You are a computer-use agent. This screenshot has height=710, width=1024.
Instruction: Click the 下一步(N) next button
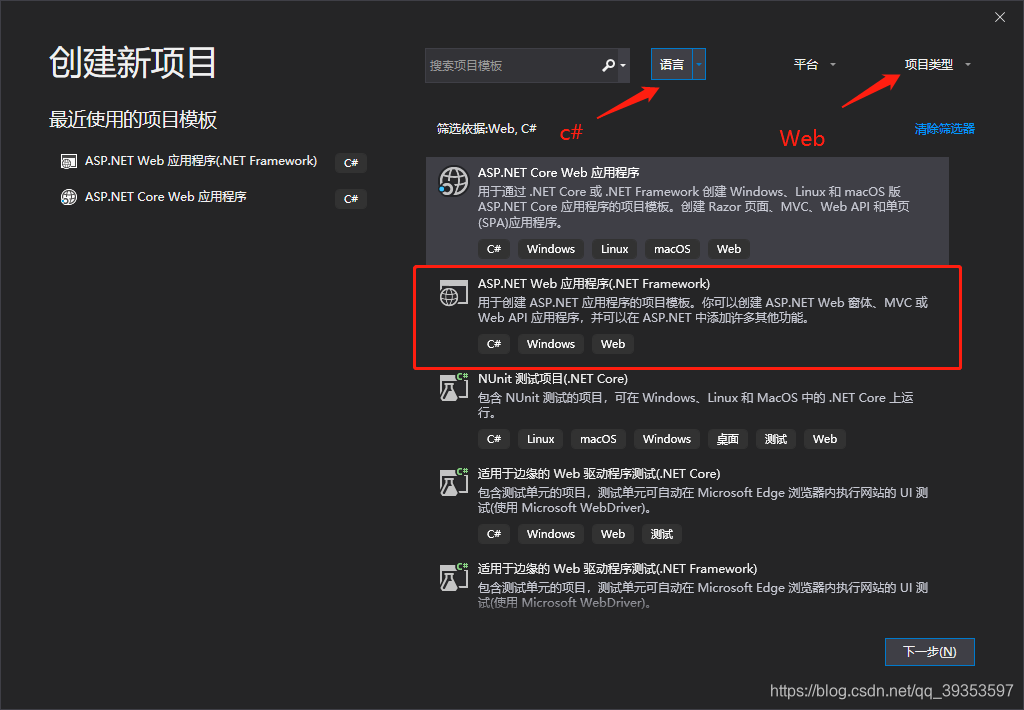929,652
